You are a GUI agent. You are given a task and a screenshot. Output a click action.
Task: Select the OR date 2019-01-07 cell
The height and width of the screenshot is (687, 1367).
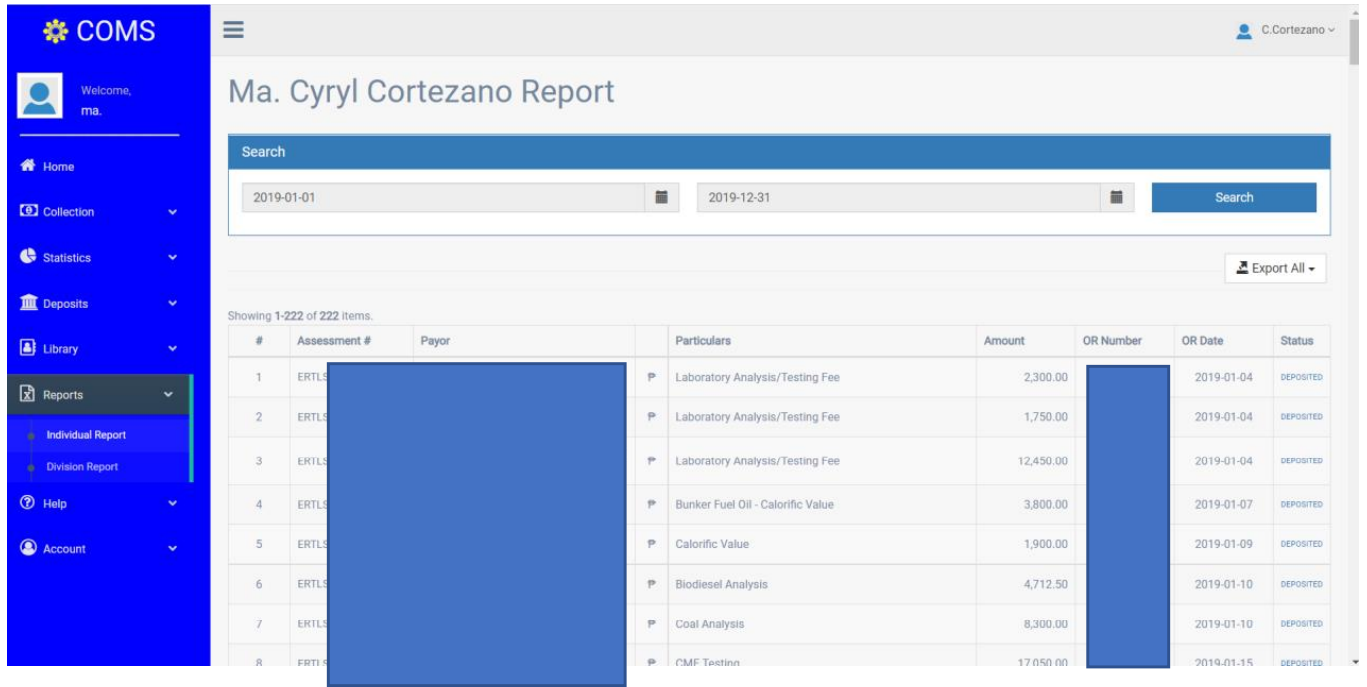pos(1222,504)
